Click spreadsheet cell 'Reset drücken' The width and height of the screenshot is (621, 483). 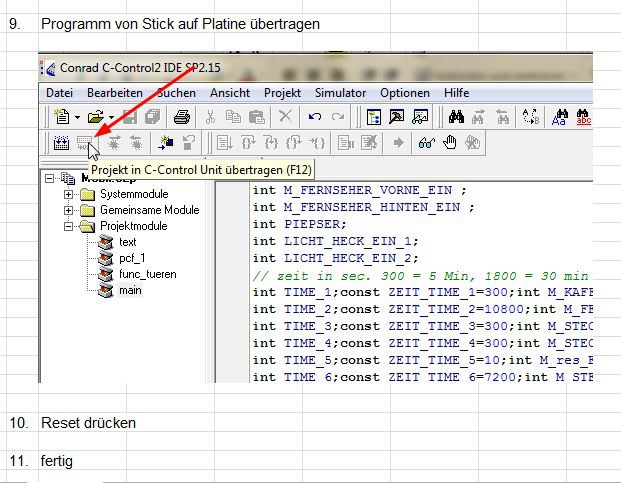coord(89,423)
